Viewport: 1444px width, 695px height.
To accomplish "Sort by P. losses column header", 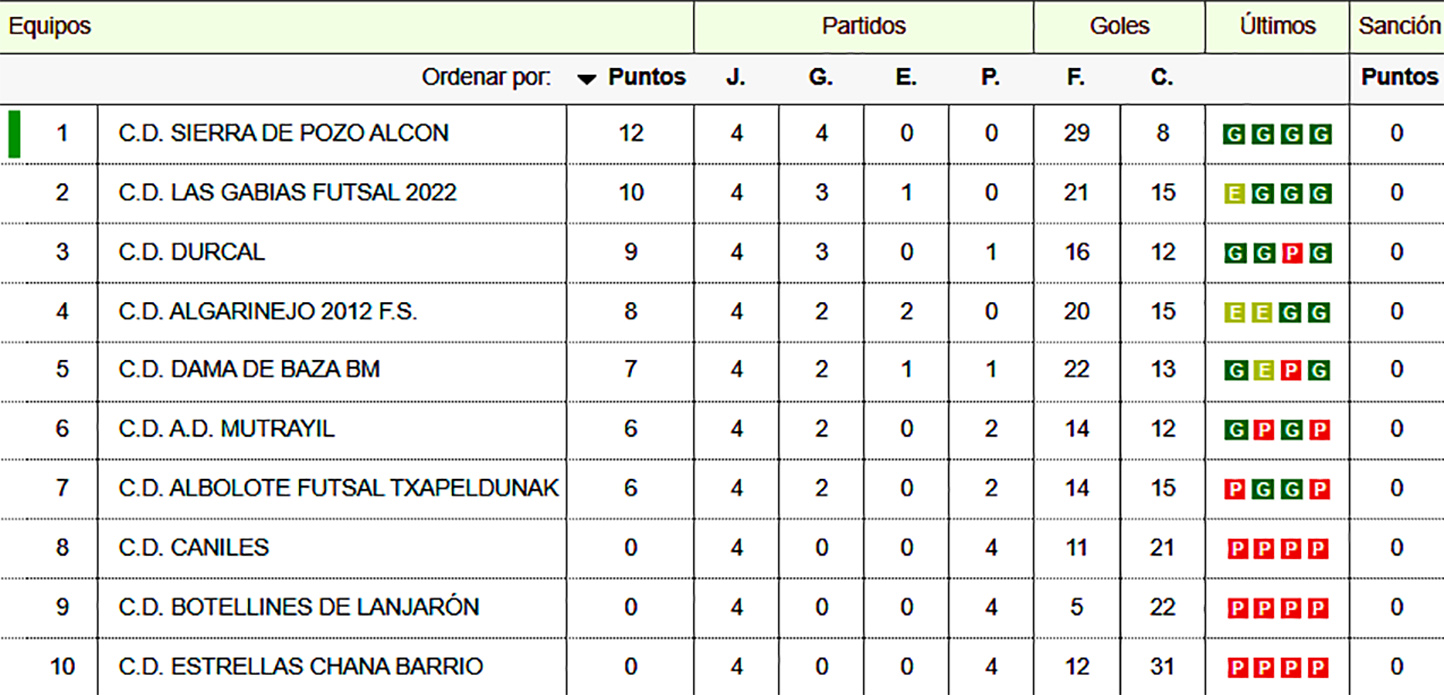I will (x=990, y=78).
